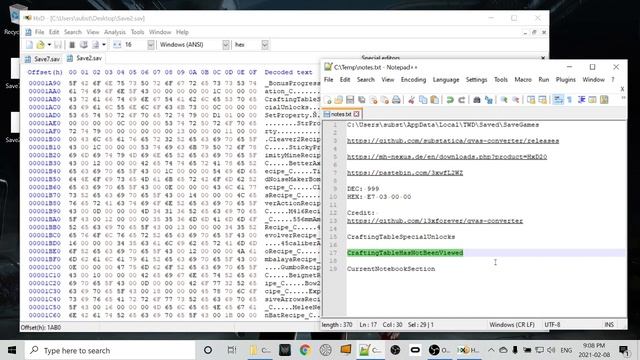Click the CraftingTableSpecialUnlocks line in notes
Viewport: 640px width, 360px height.
click(401, 237)
